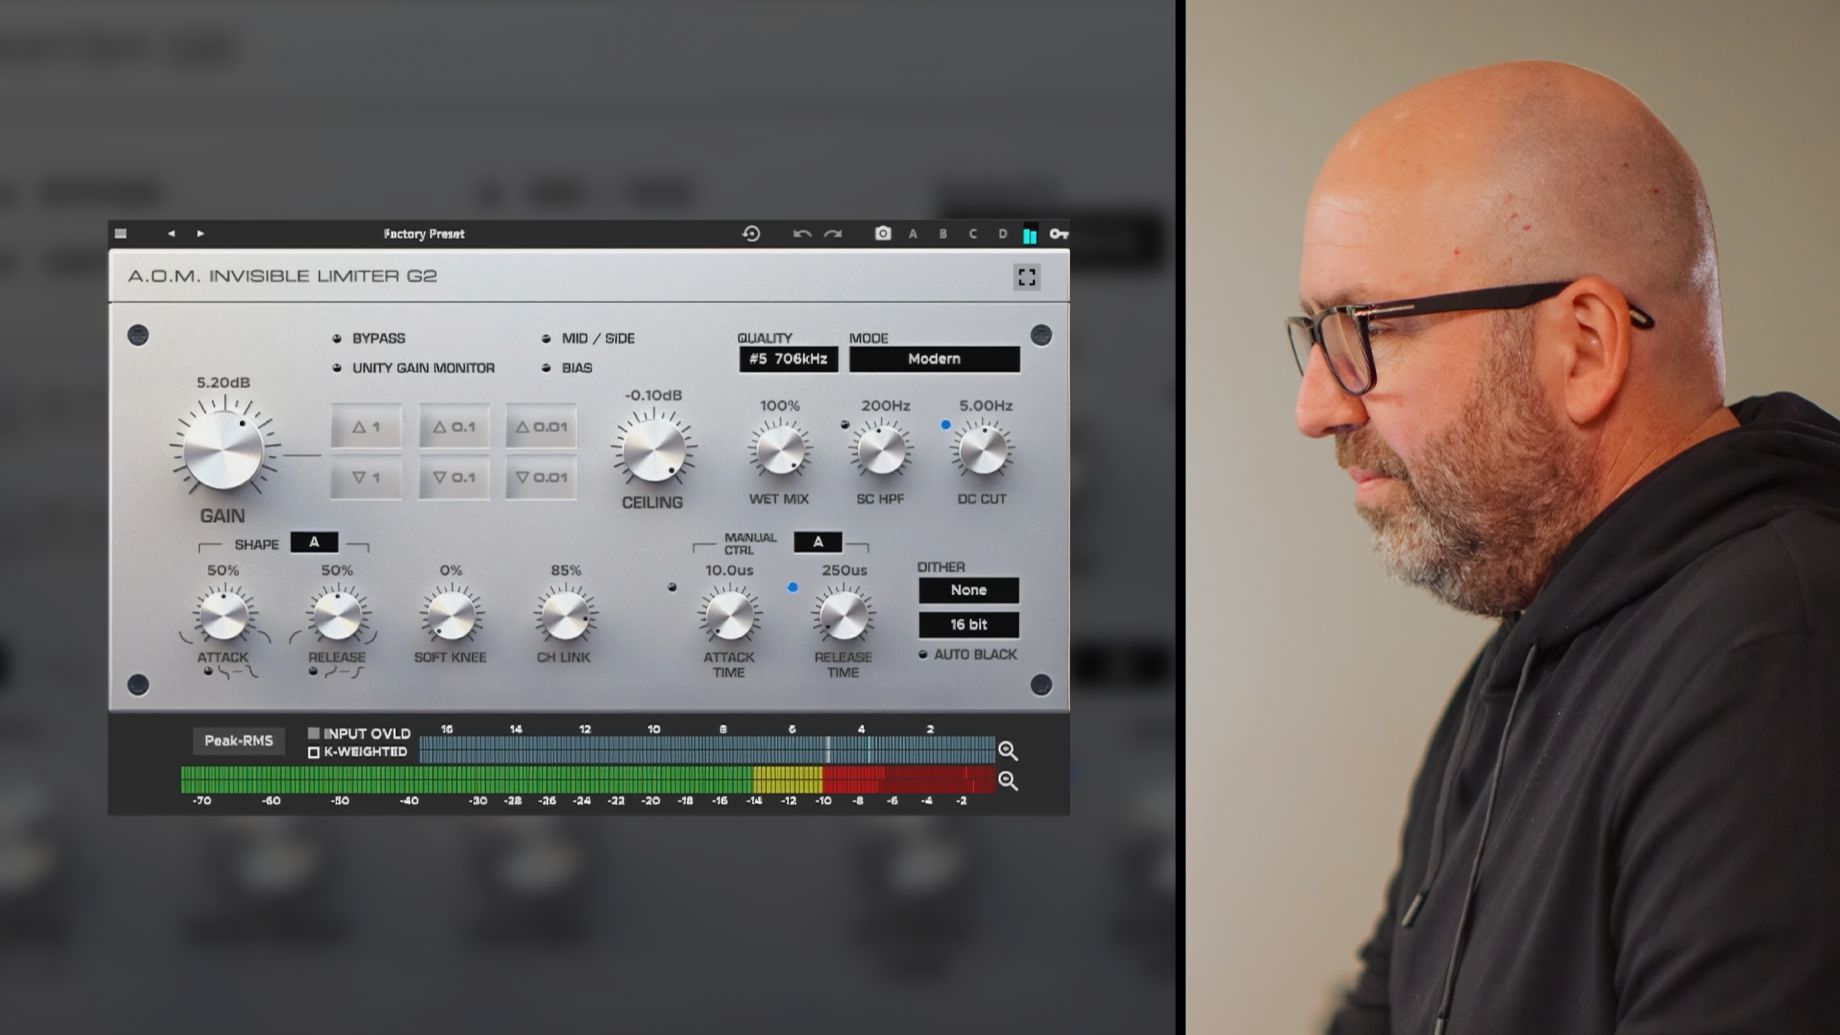The height and width of the screenshot is (1035, 1840).
Task: Toggle the release curve shape LED
Action: (x=314, y=671)
